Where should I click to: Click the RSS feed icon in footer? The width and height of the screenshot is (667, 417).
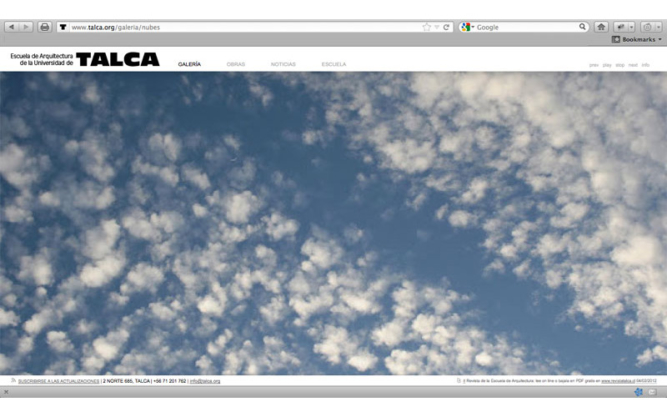coord(13,380)
